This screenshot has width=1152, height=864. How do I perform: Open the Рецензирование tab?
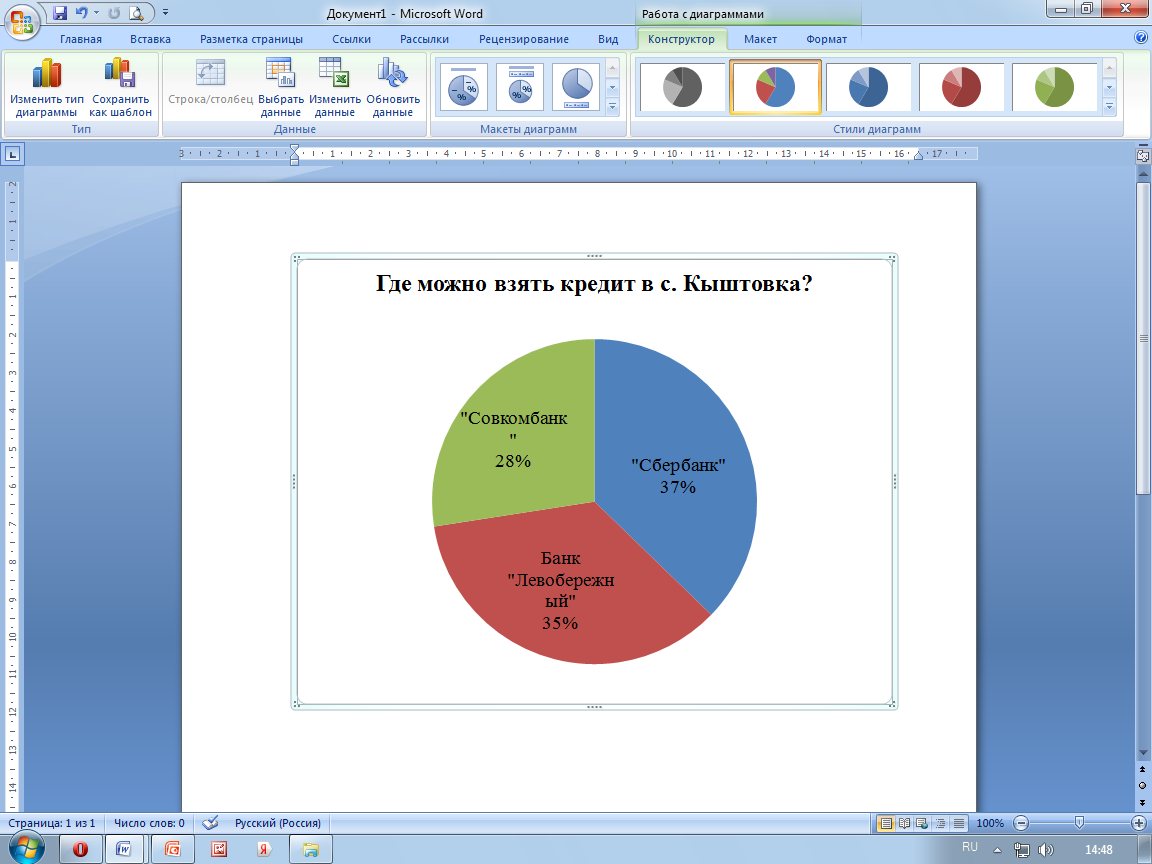[524, 39]
